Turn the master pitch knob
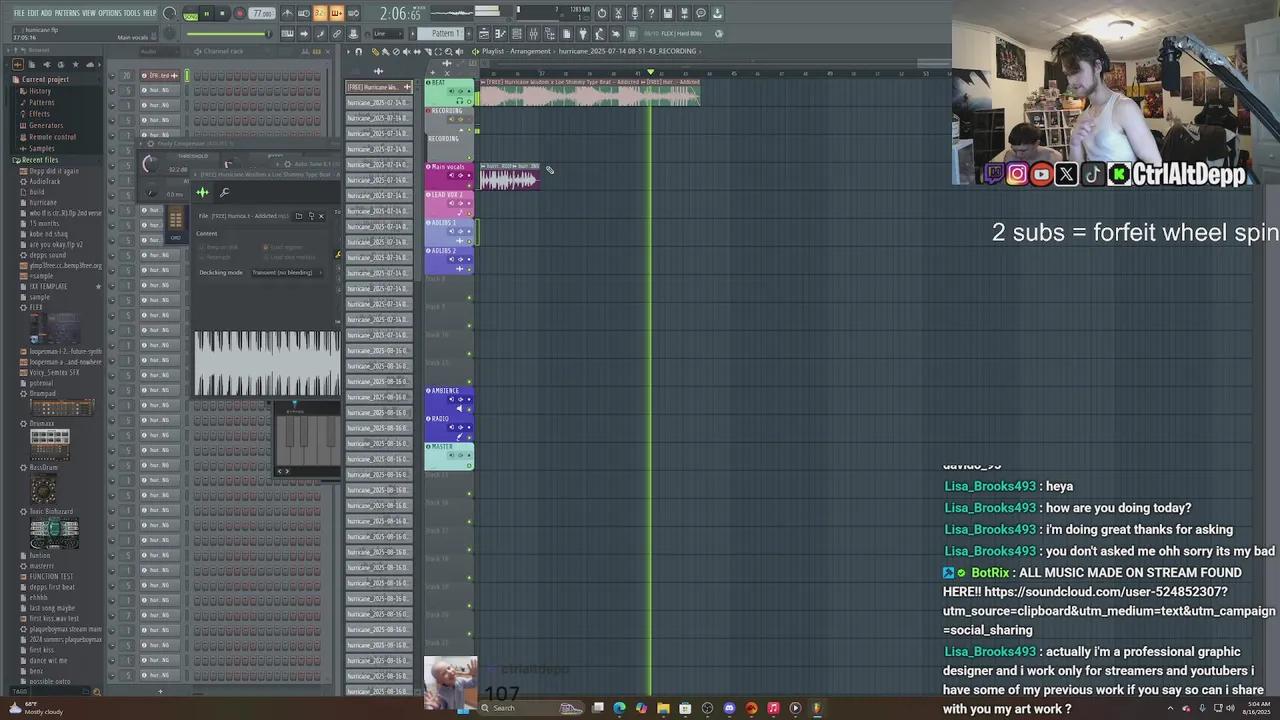 169,33
